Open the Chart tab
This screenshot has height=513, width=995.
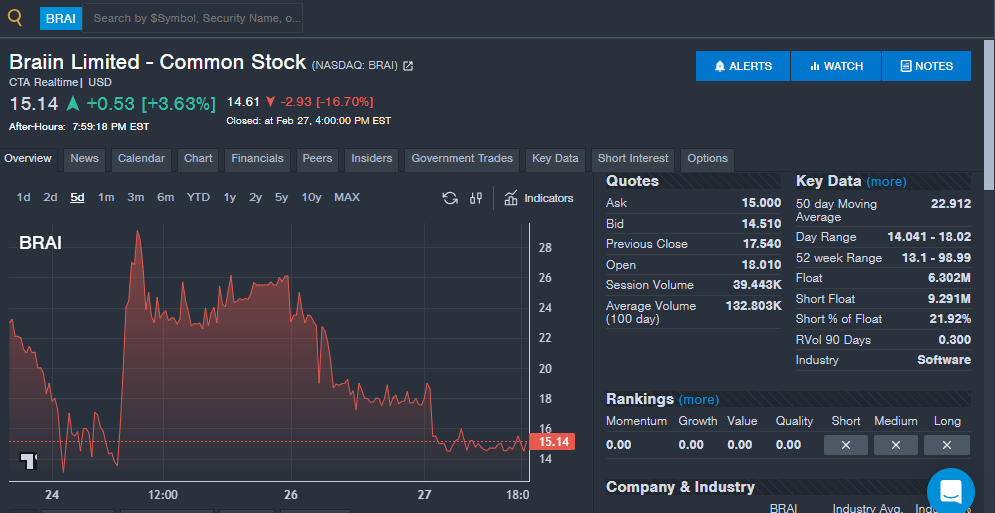198,159
